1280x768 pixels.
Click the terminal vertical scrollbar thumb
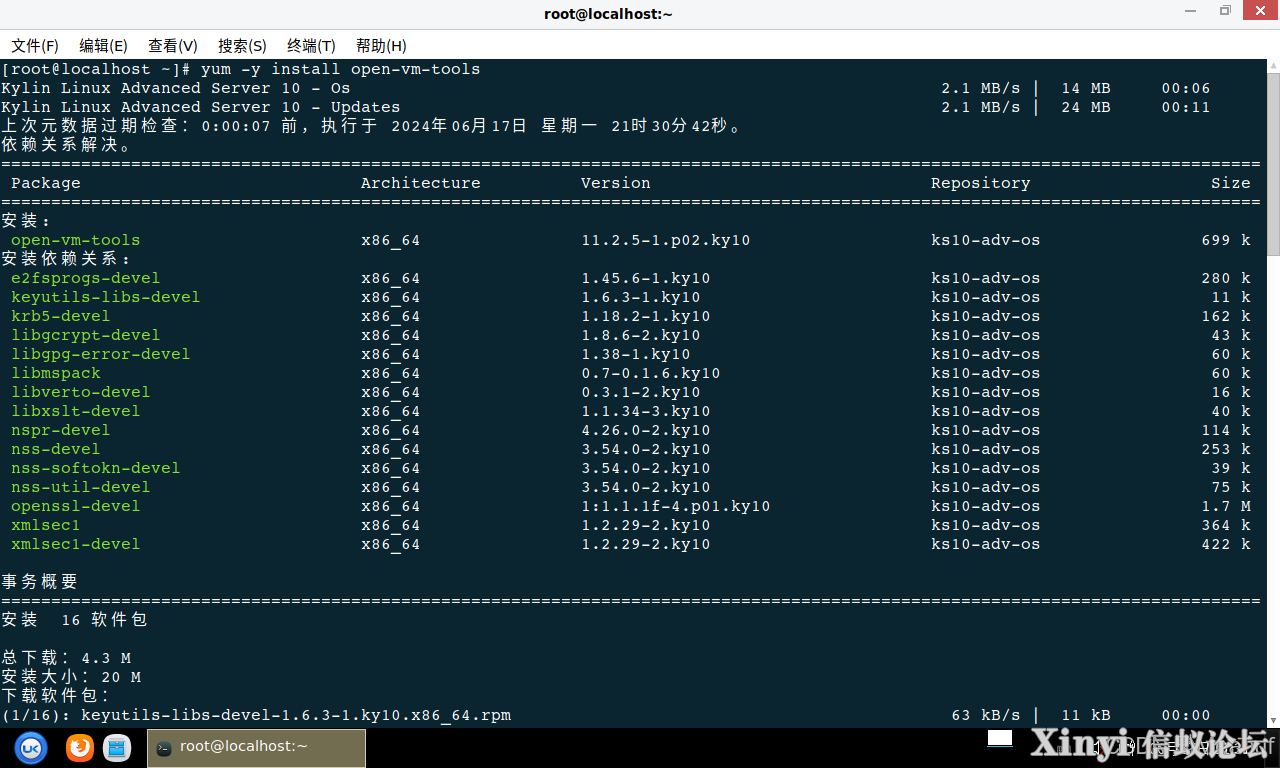pyautogui.click(x=1273, y=164)
